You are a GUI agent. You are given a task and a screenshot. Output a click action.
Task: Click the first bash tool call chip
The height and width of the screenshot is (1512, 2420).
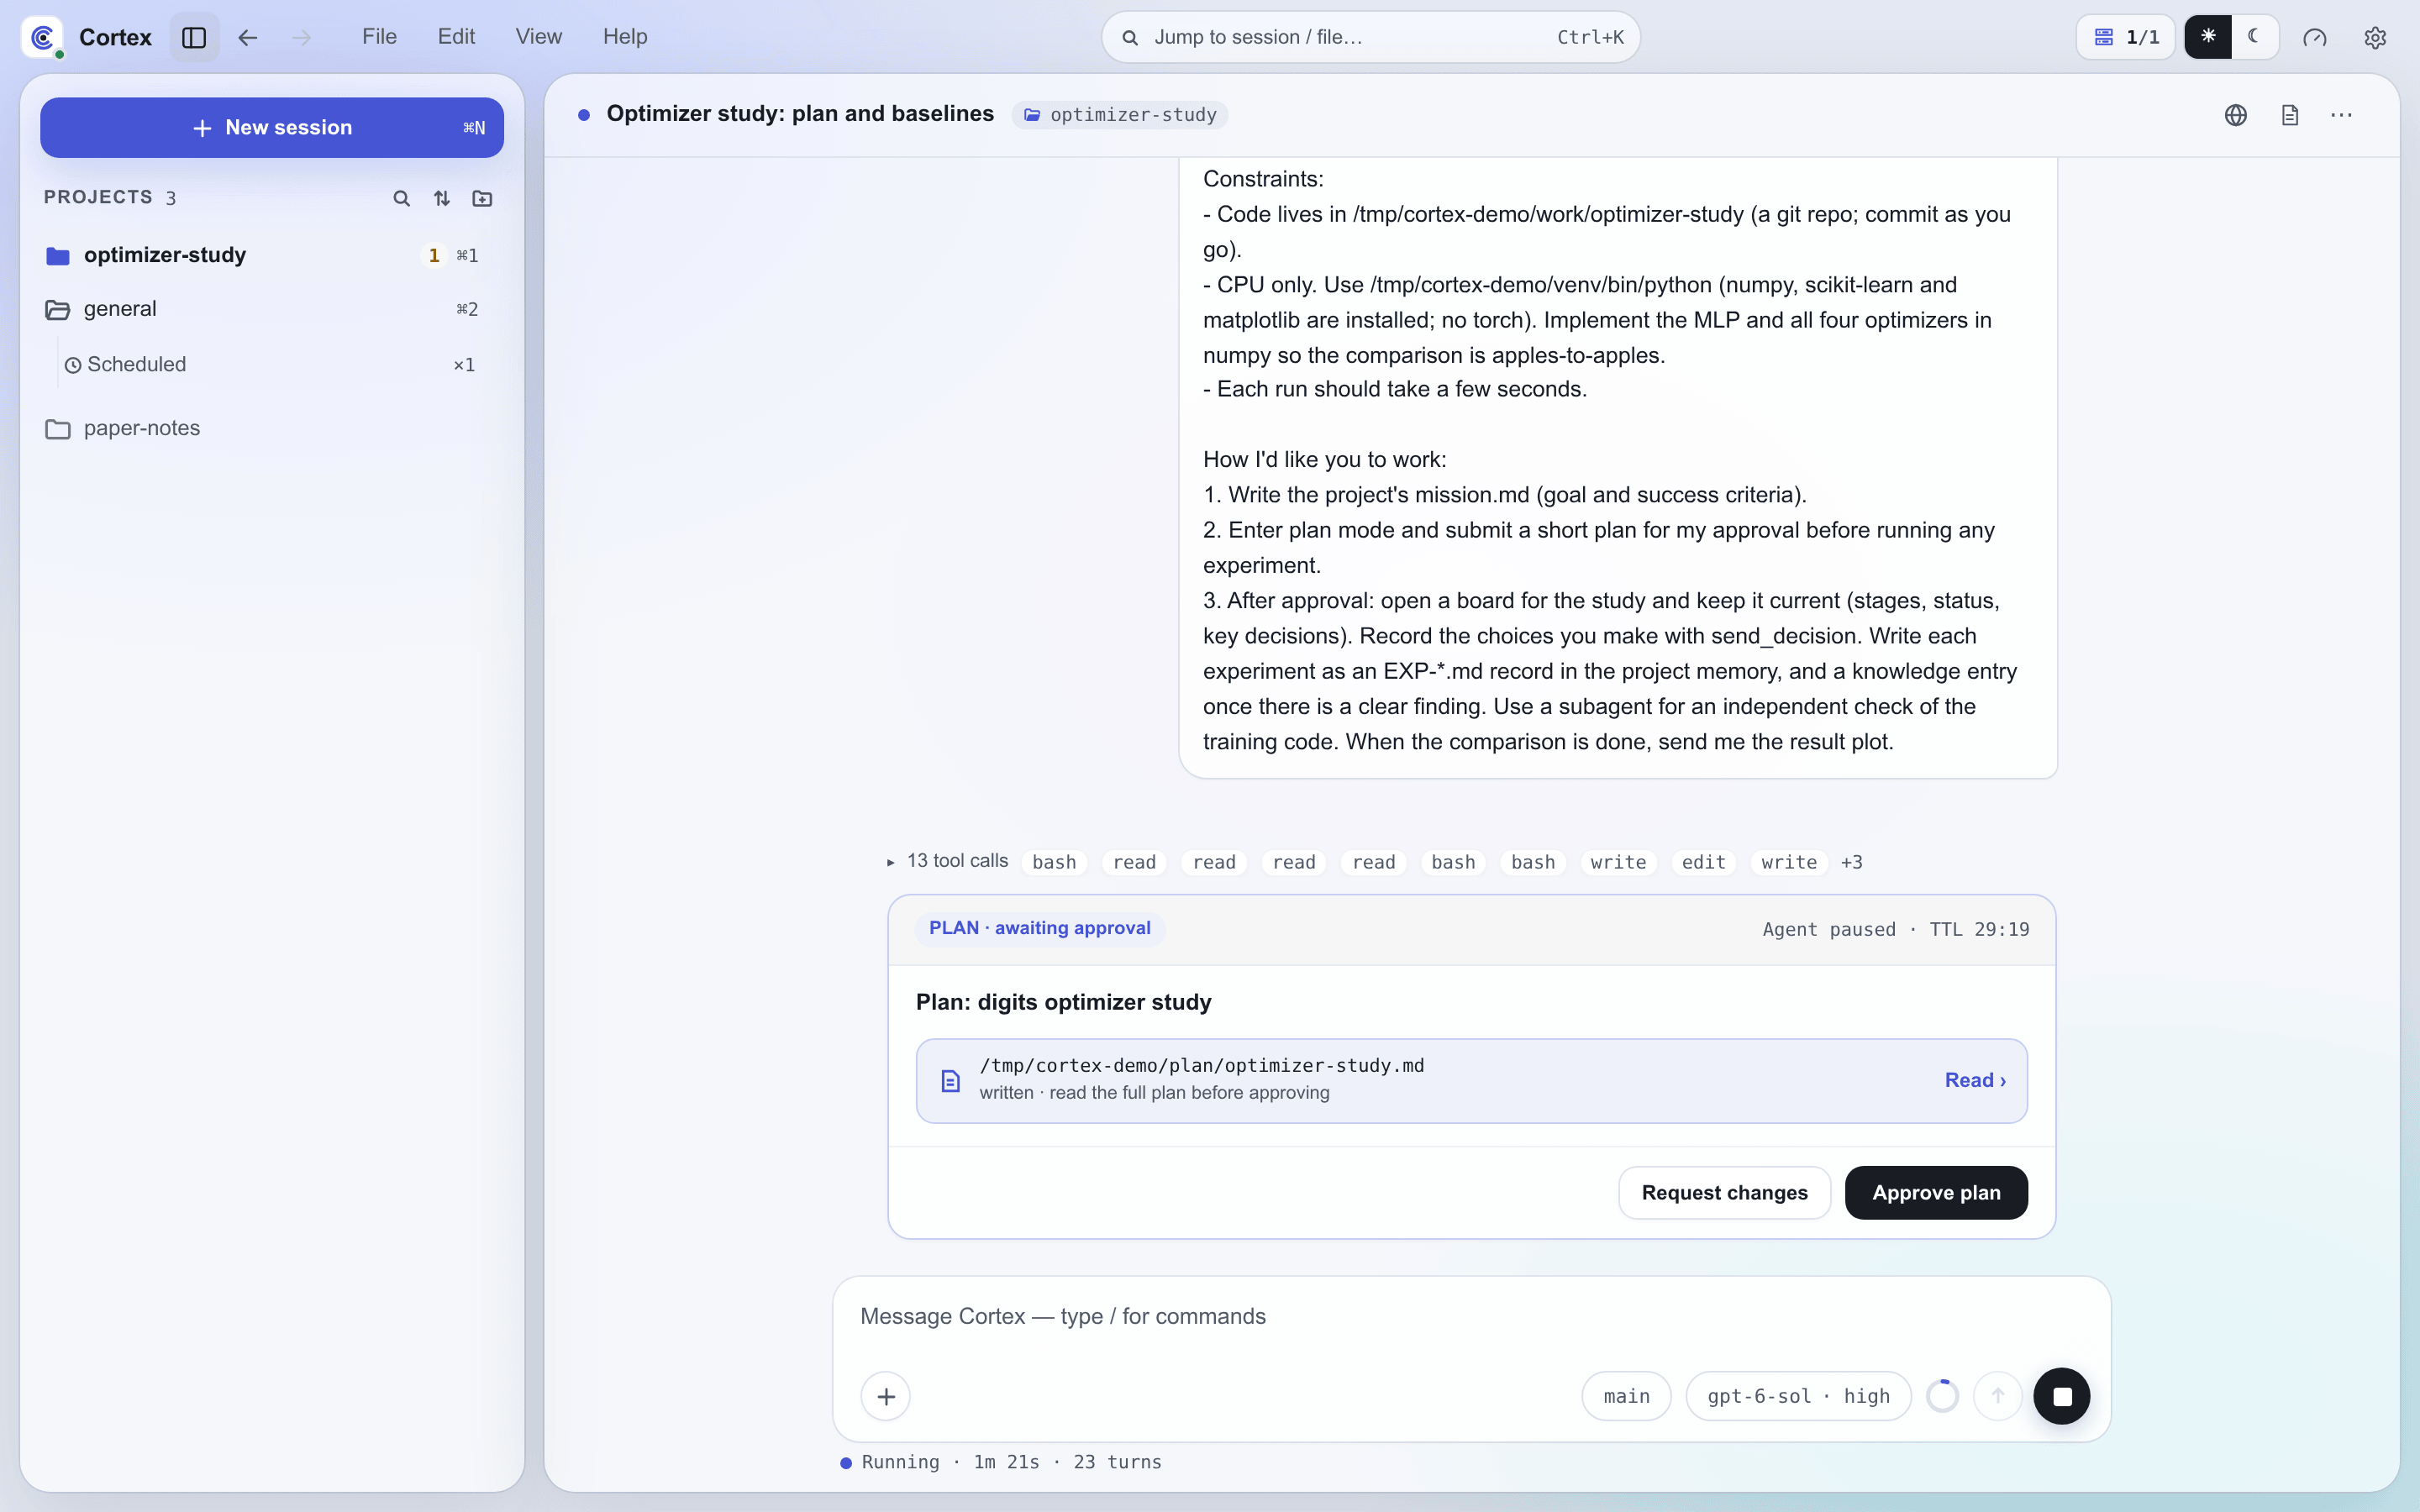click(x=1054, y=862)
